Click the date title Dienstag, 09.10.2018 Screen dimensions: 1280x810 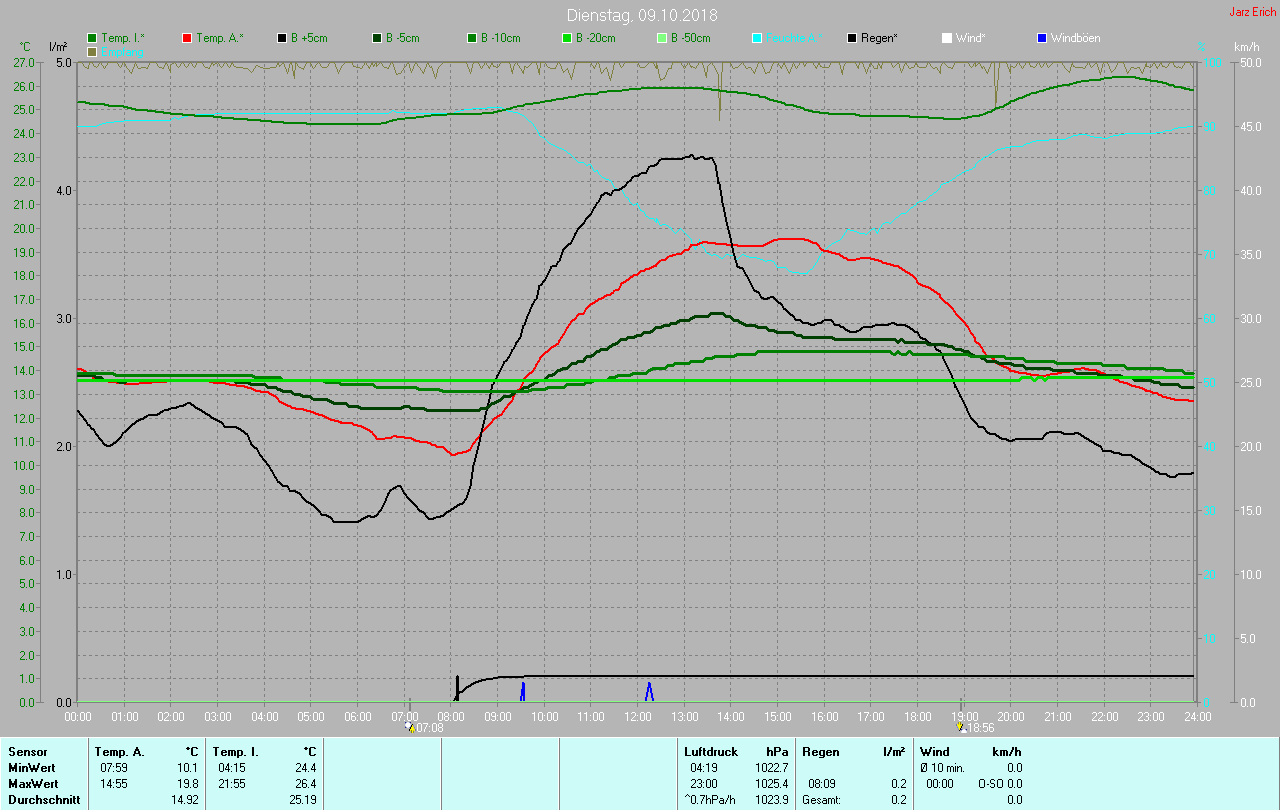(642, 15)
